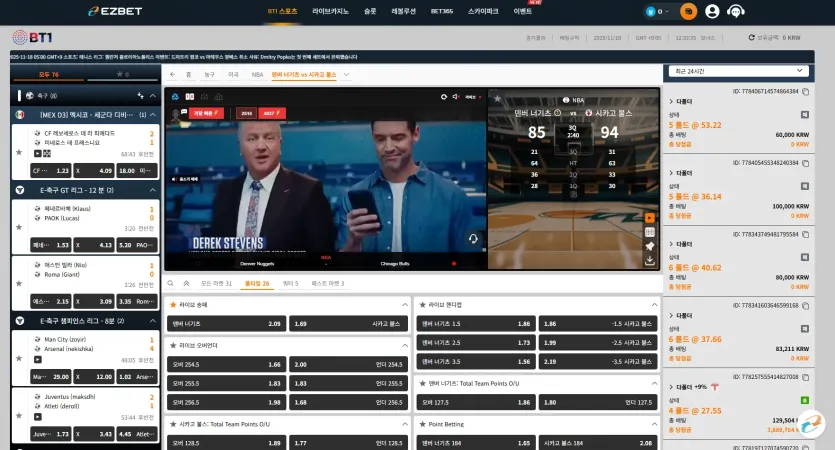Screen dimensions: 835x450
Task: Collapse E-soccer GT League 12 min group
Action: pyautogui.click(x=153, y=190)
